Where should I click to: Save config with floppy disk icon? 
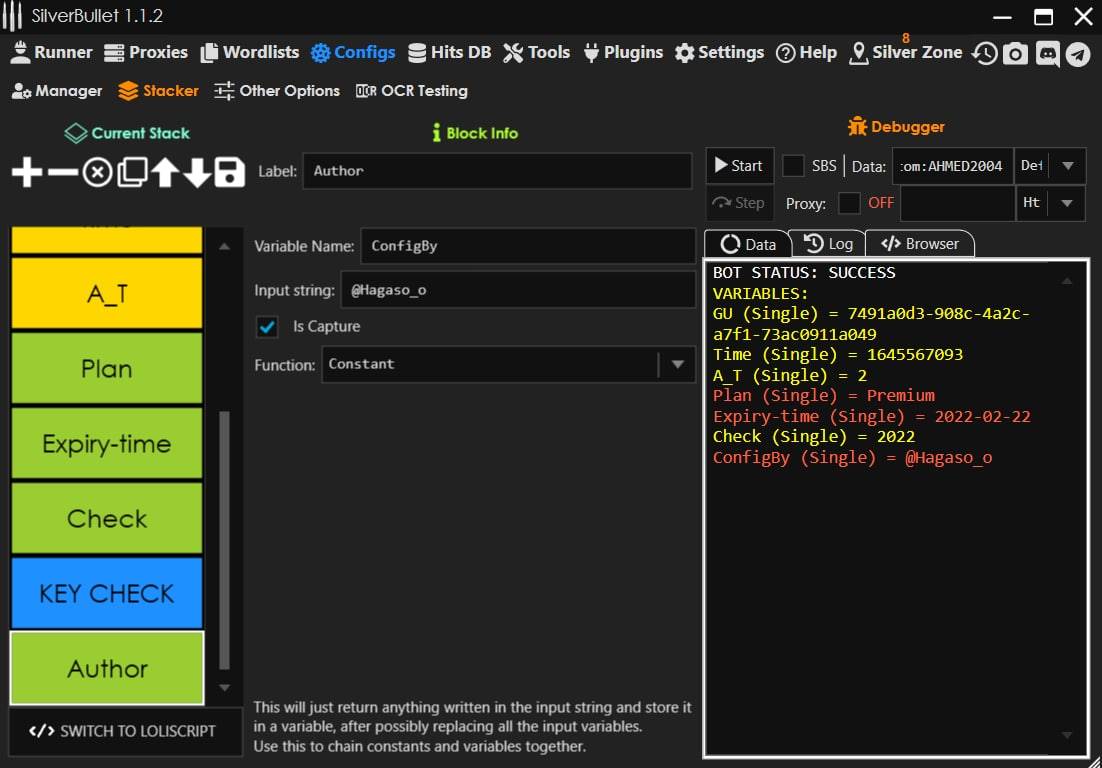point(230,173)
